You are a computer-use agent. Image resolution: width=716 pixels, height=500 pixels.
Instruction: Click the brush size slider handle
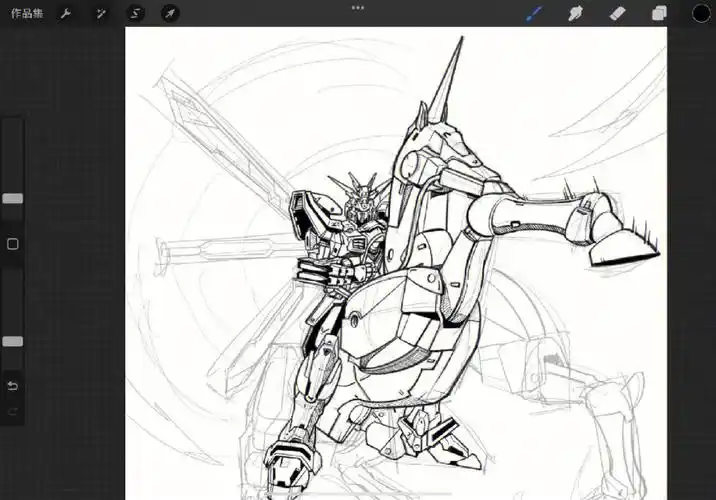point(13,199)
